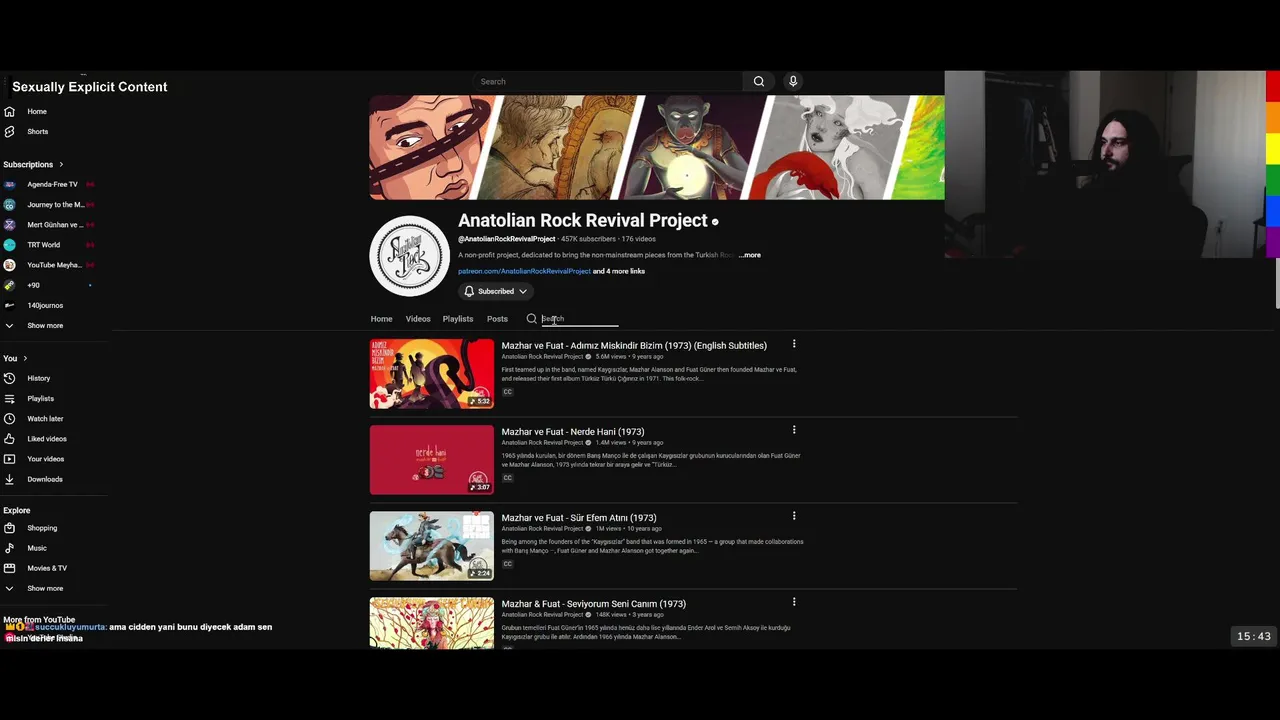Click the top YouTube search field

(x=608, y=82)
